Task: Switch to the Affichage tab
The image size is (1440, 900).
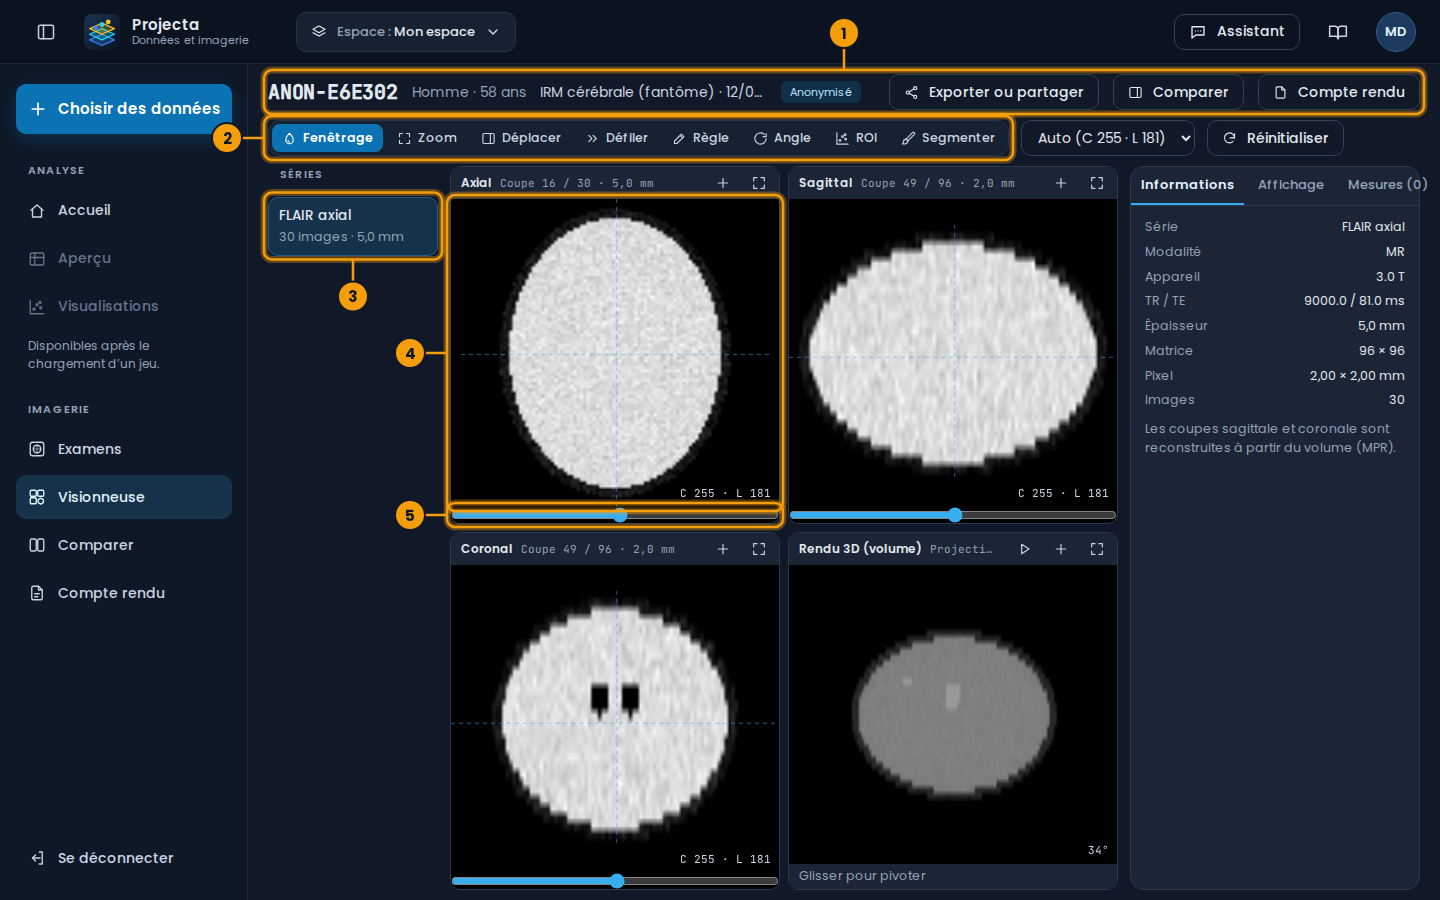Action: pos(1291,185)
